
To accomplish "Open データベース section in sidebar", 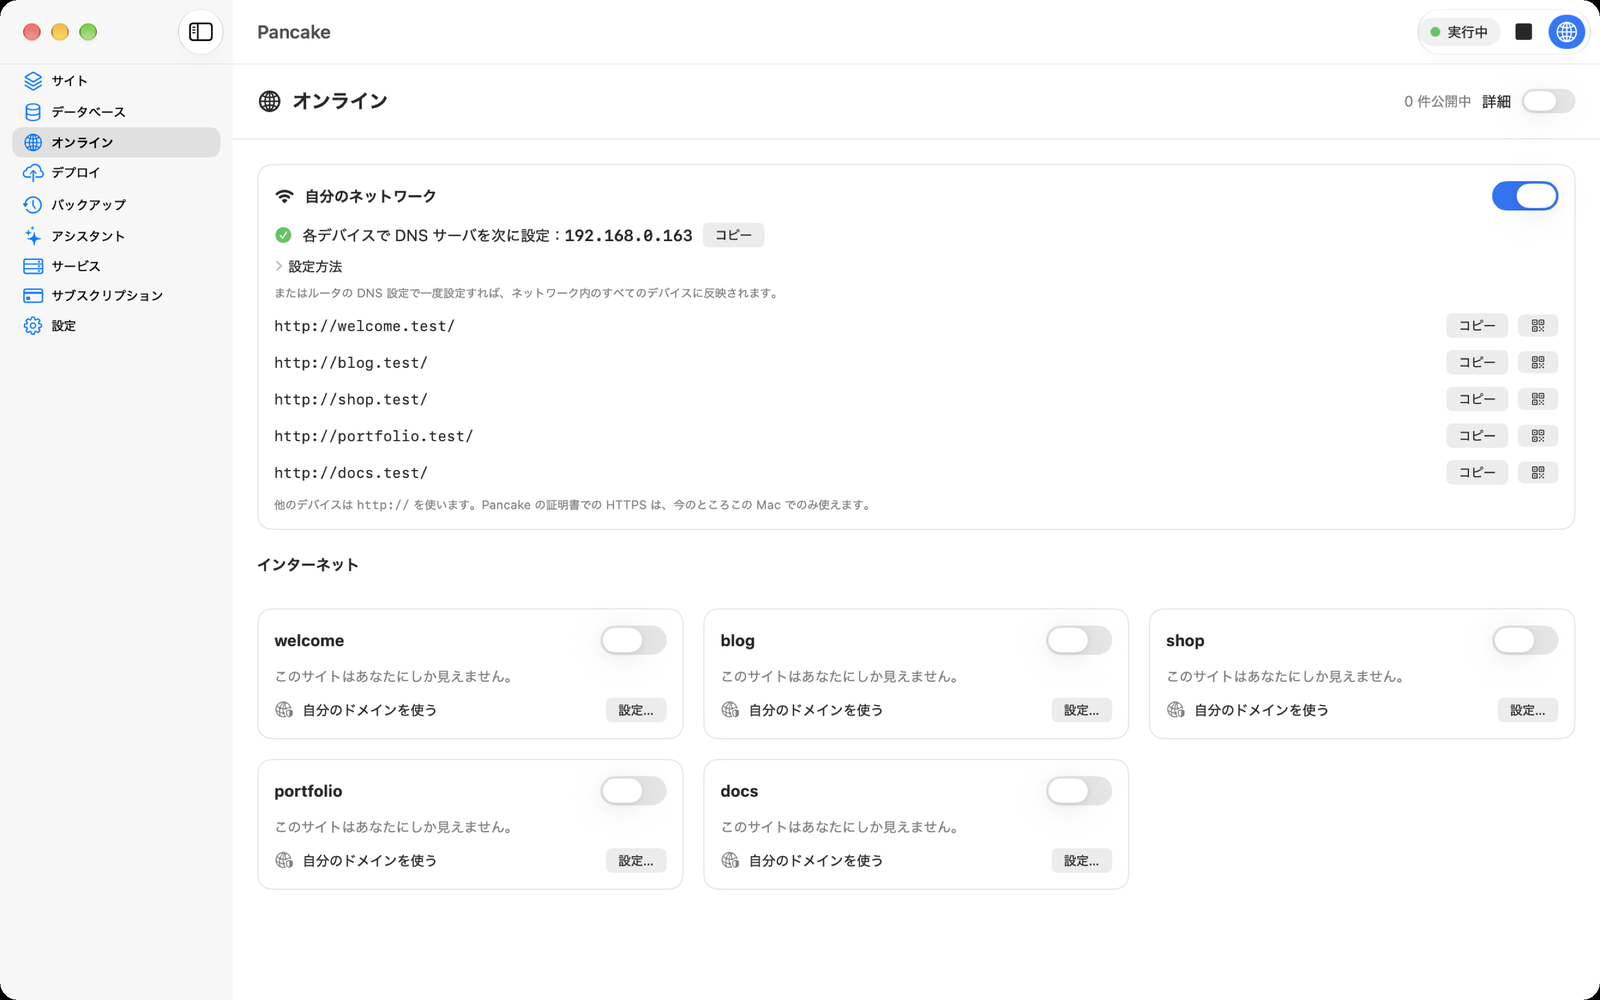I will 116,112.
